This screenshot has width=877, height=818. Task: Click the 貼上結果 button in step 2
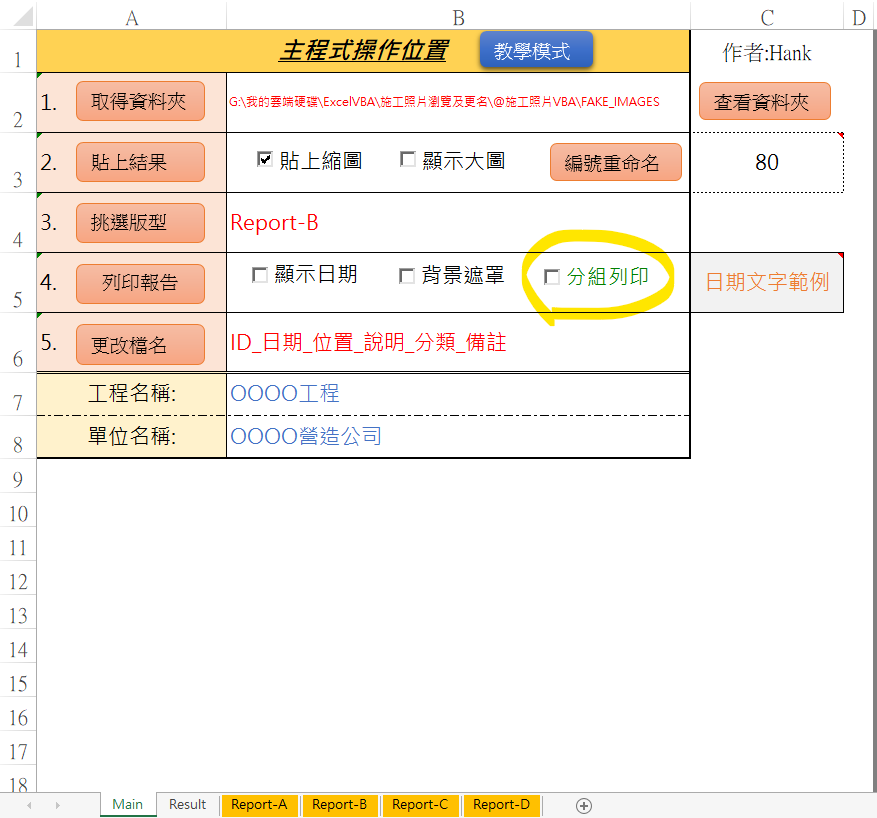139,162
